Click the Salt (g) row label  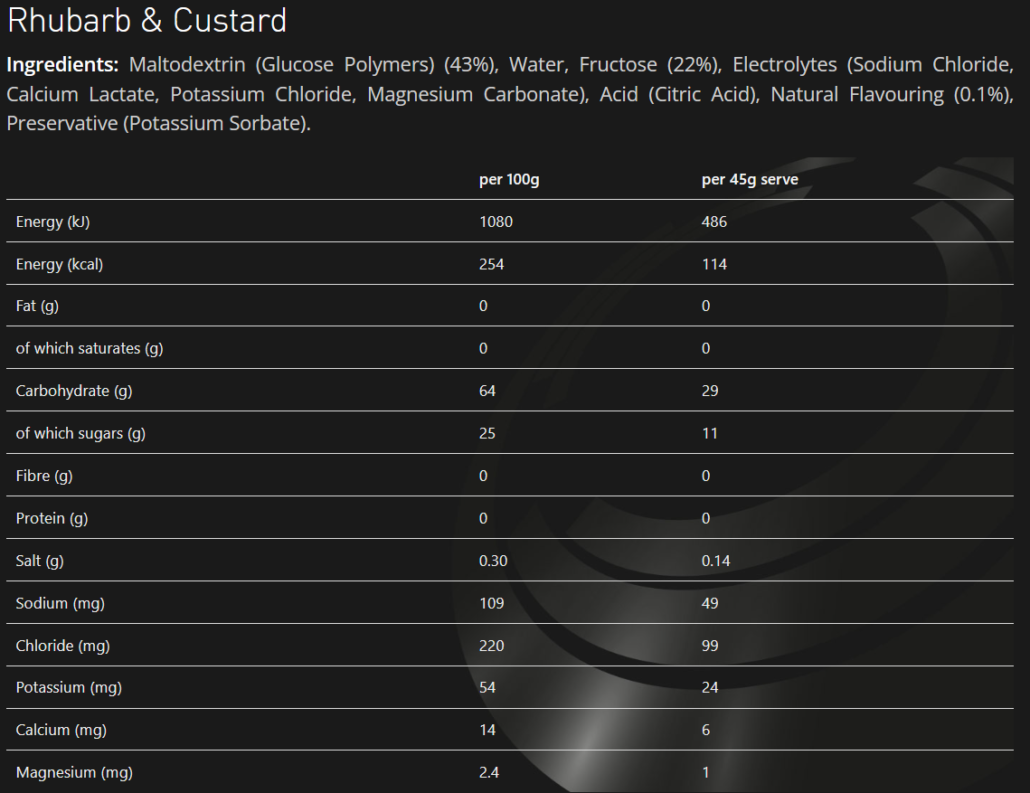click(39, 561)
